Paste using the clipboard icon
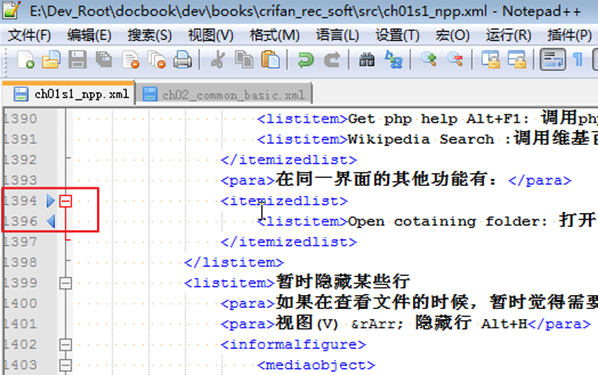 270,60
